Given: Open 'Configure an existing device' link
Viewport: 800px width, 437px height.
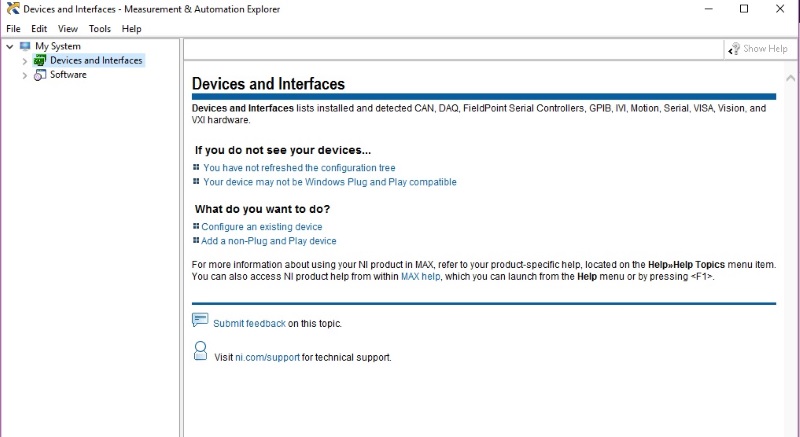Looking at the screenshot, I should pos(261,227).
